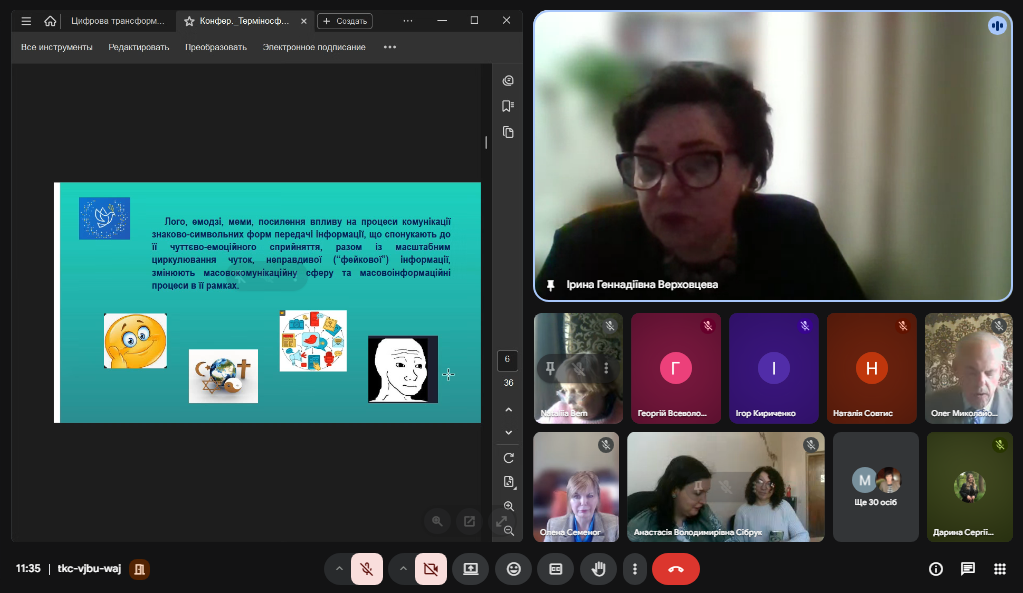Raise hand in the meeting
The width and height of the screenshot is (1023, 593).
pyautogui.click(x=599, y=569)
